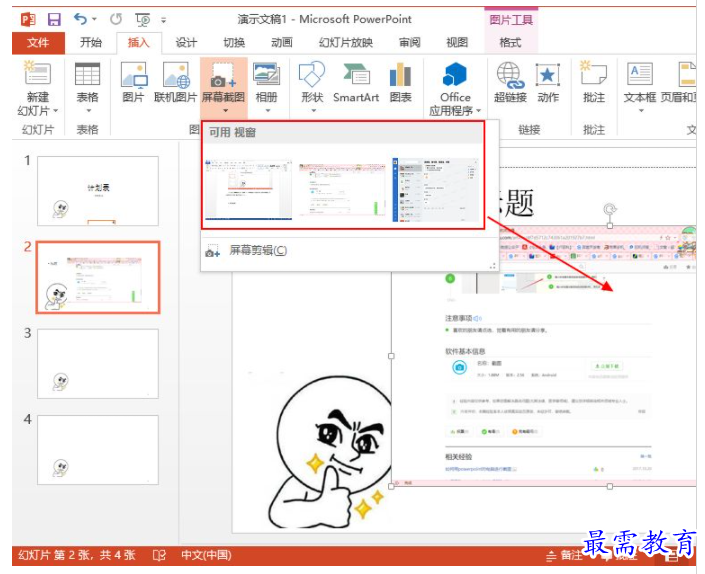Click the 表格 icon
This screenshot has width=705, height=574.
point(87,74)
